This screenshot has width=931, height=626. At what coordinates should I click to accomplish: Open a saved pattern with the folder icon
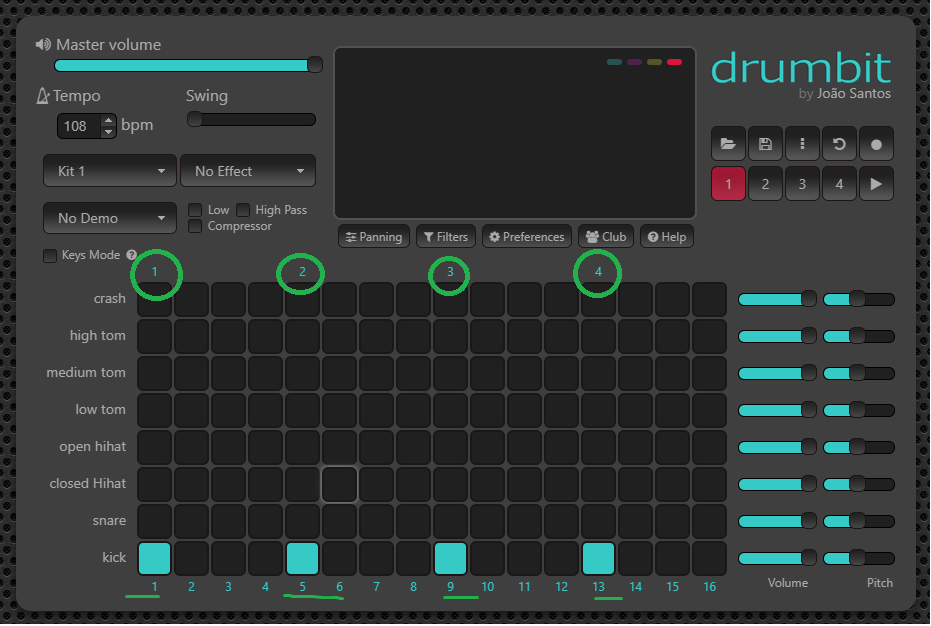coord(728,144)
